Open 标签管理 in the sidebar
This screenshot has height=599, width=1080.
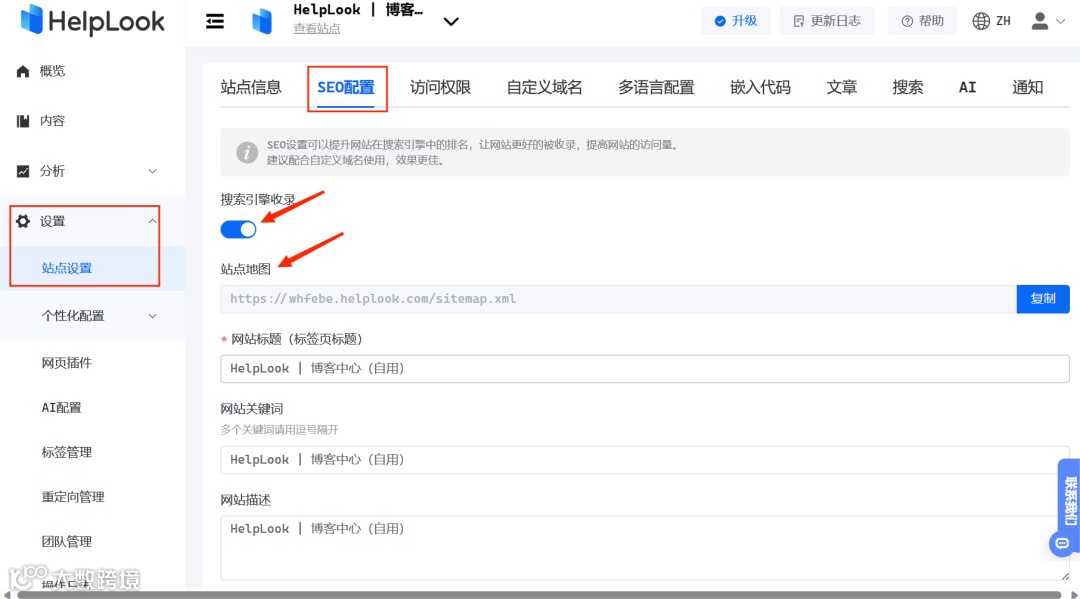[x=67, y=452]
